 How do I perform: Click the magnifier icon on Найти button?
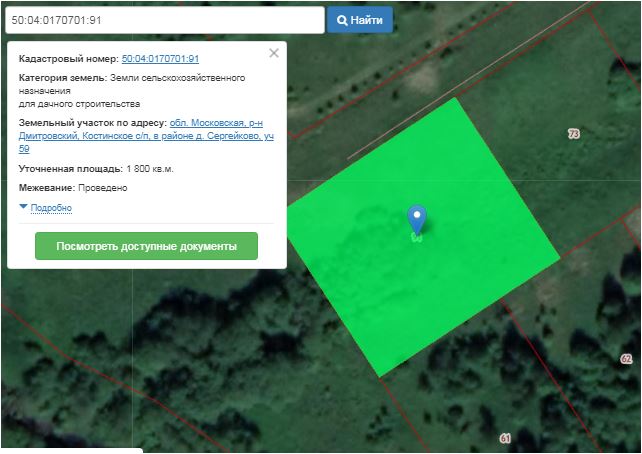pyautogui.click(x=342, y=20)
